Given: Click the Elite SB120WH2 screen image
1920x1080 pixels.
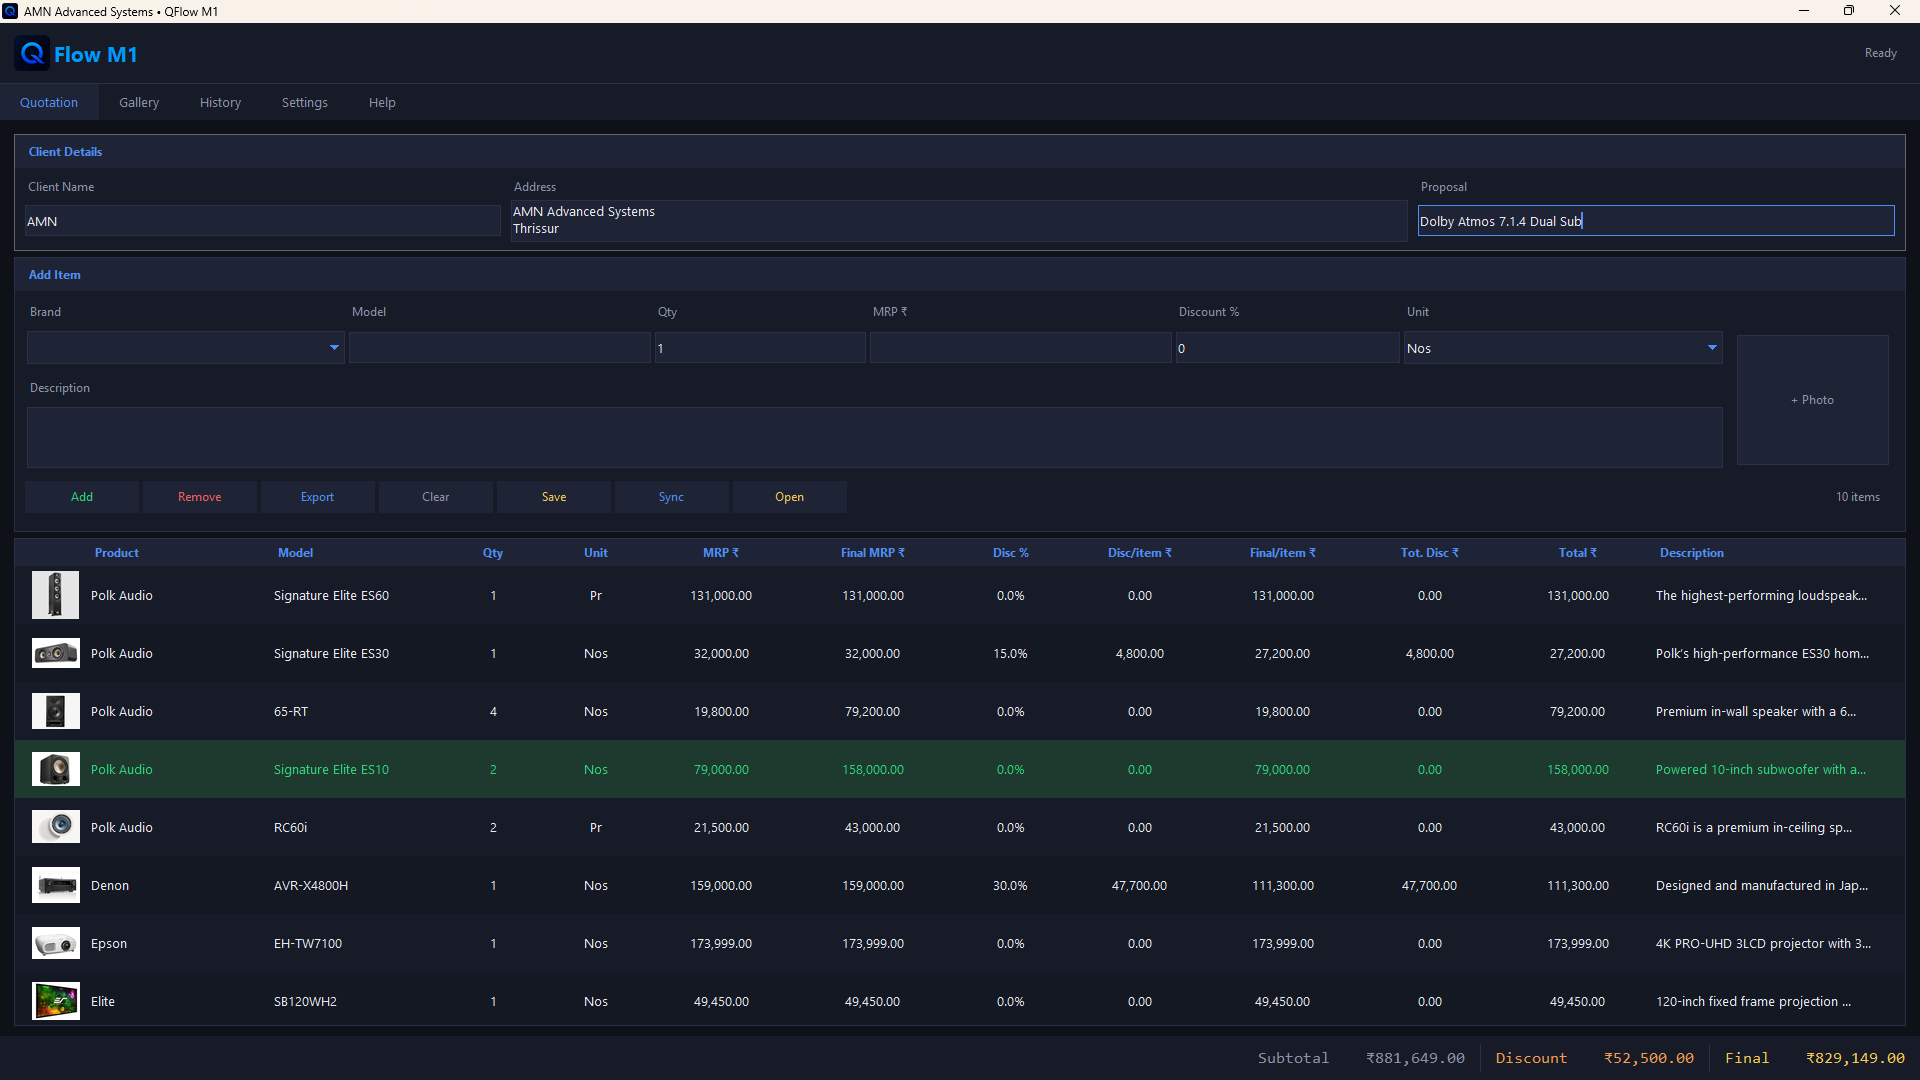Looking at the screenshot, I should tap(55, 1001).
